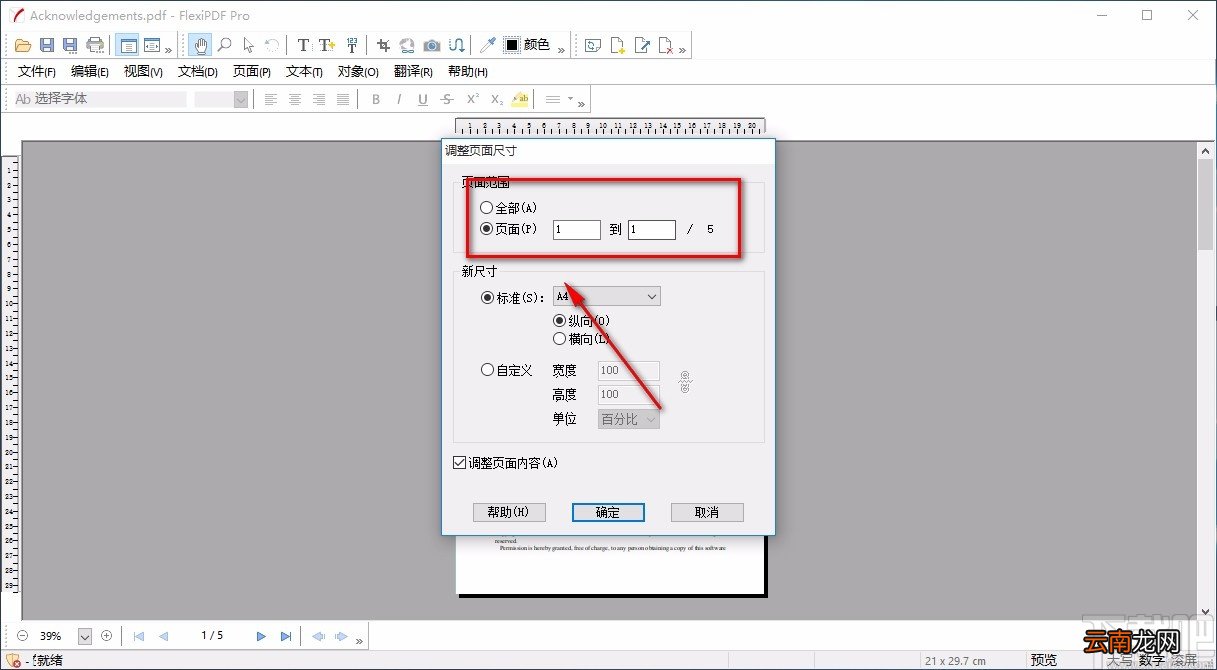The image size is (1217, 670).
Task: Click the 预览 status bar entry
Action: pos(1043,660)
